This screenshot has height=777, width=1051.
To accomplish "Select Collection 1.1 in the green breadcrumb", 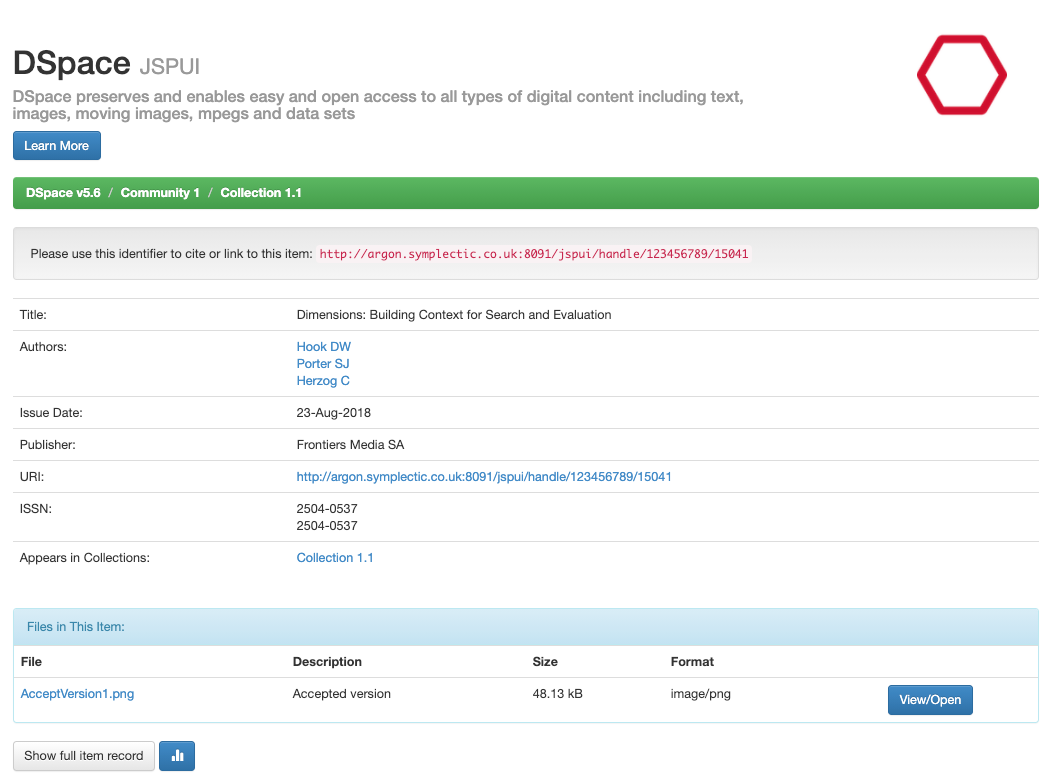I will (x=261, y=193).
